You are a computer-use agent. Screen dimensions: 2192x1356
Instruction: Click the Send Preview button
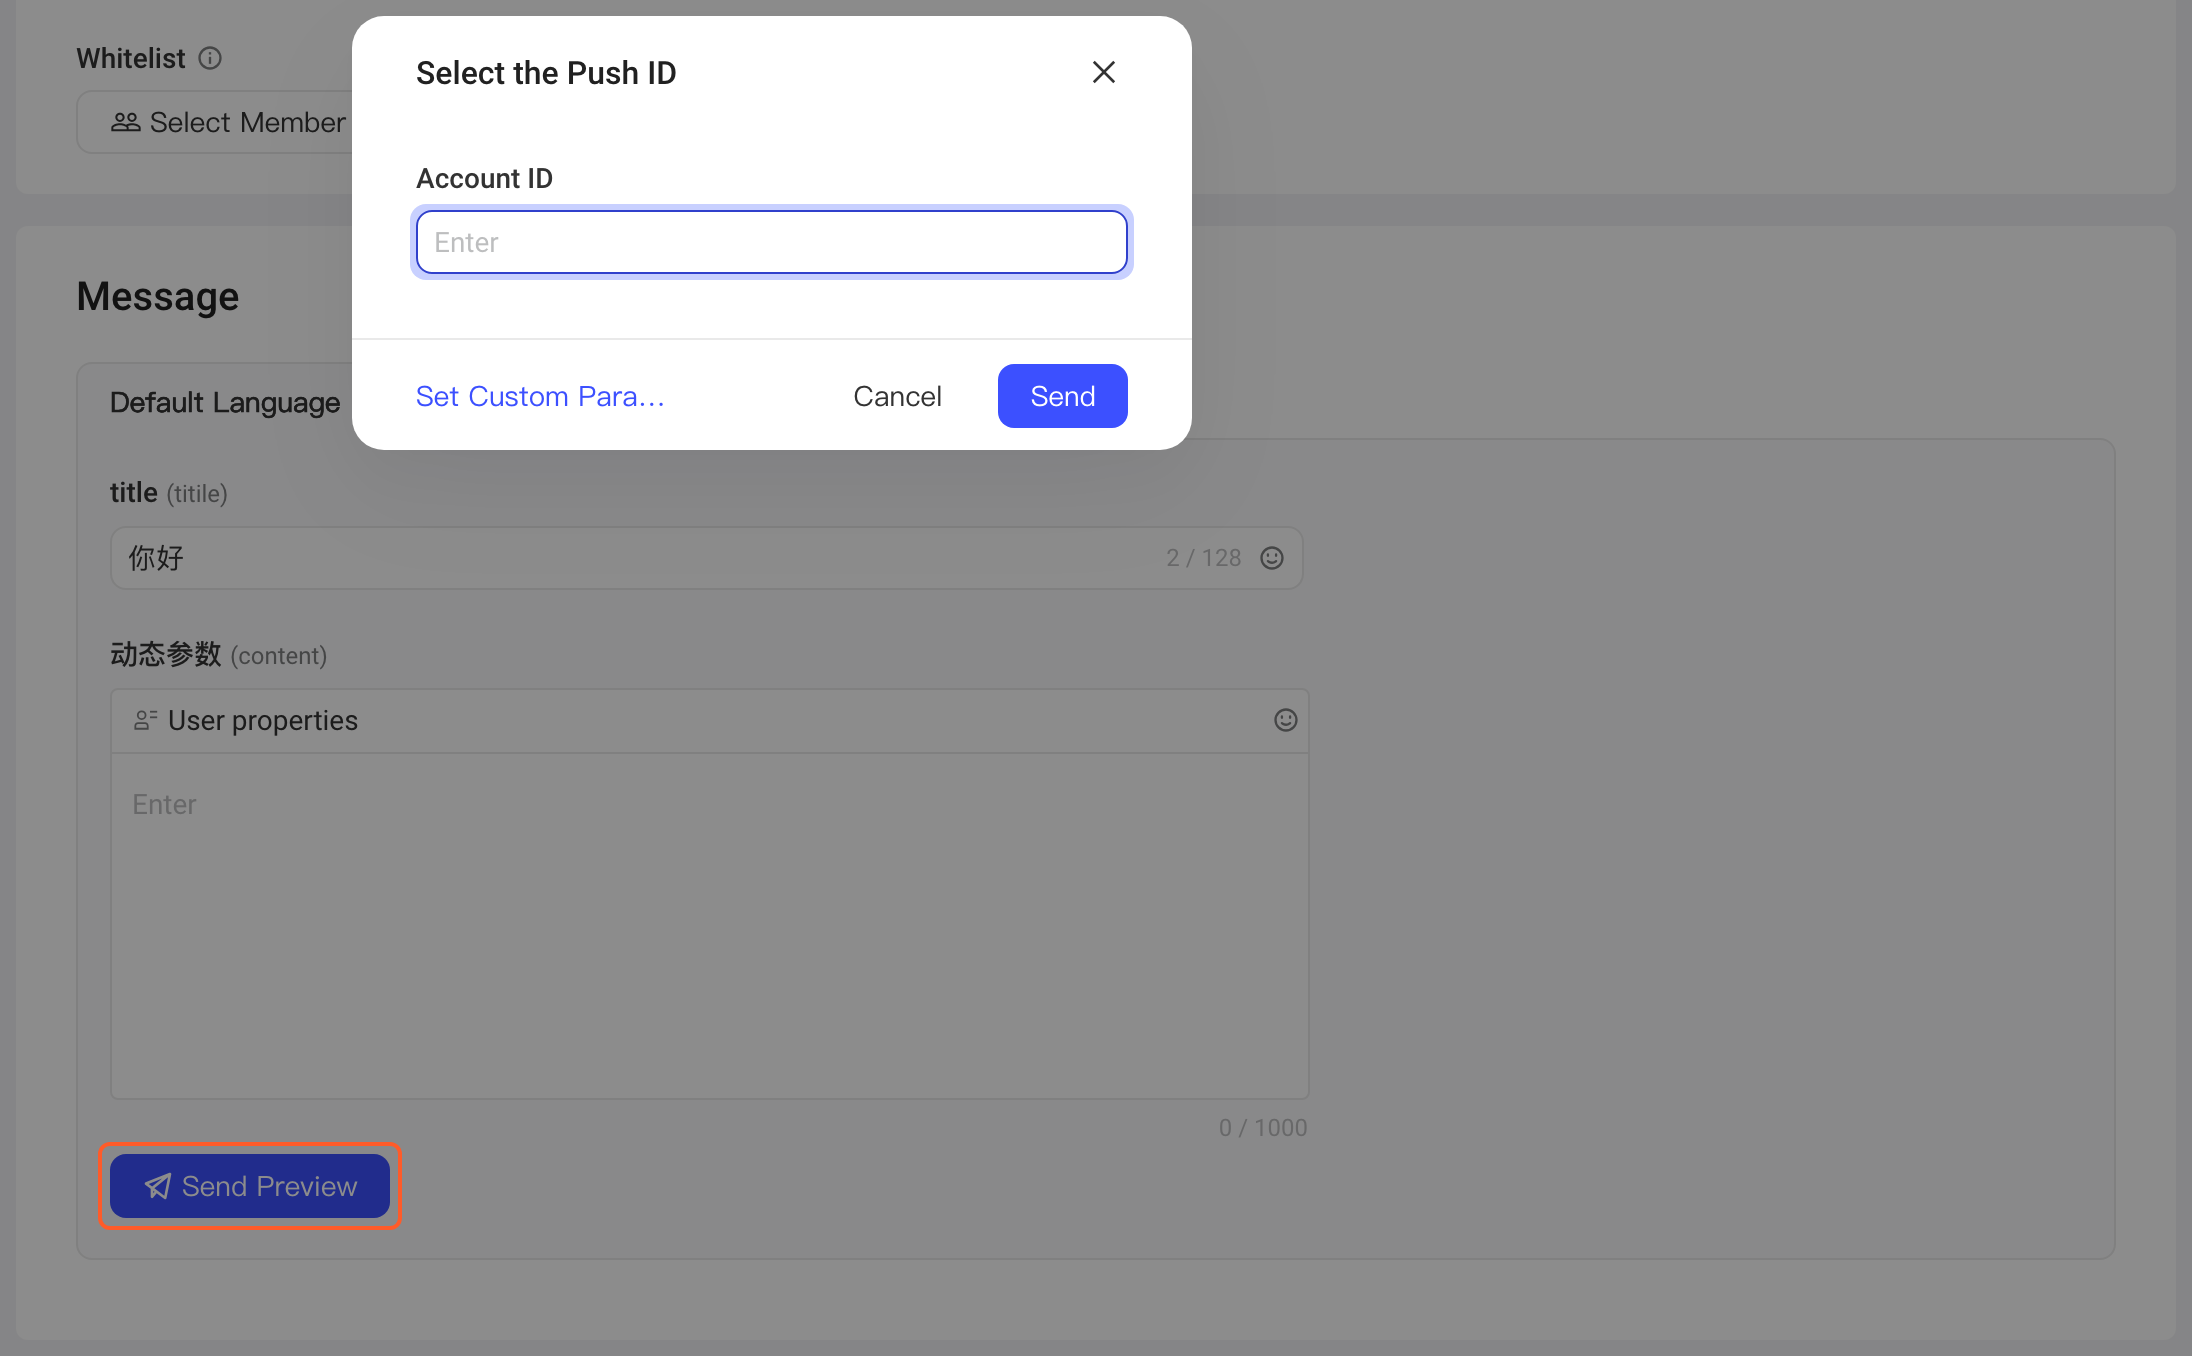[250, 1186]
